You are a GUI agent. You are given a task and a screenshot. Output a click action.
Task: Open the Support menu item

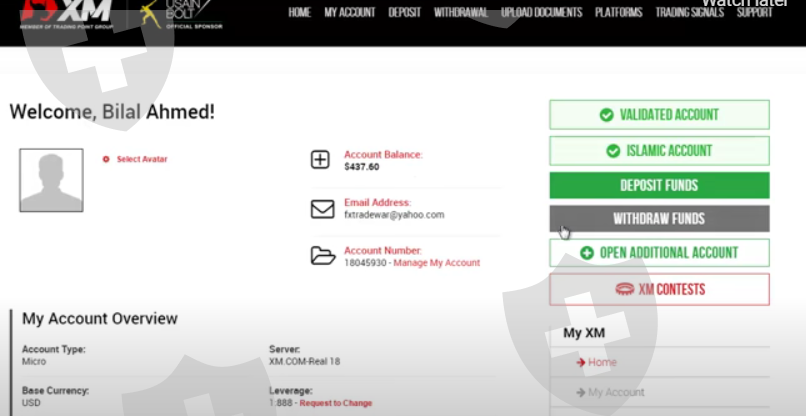click(x=755, y=12)
